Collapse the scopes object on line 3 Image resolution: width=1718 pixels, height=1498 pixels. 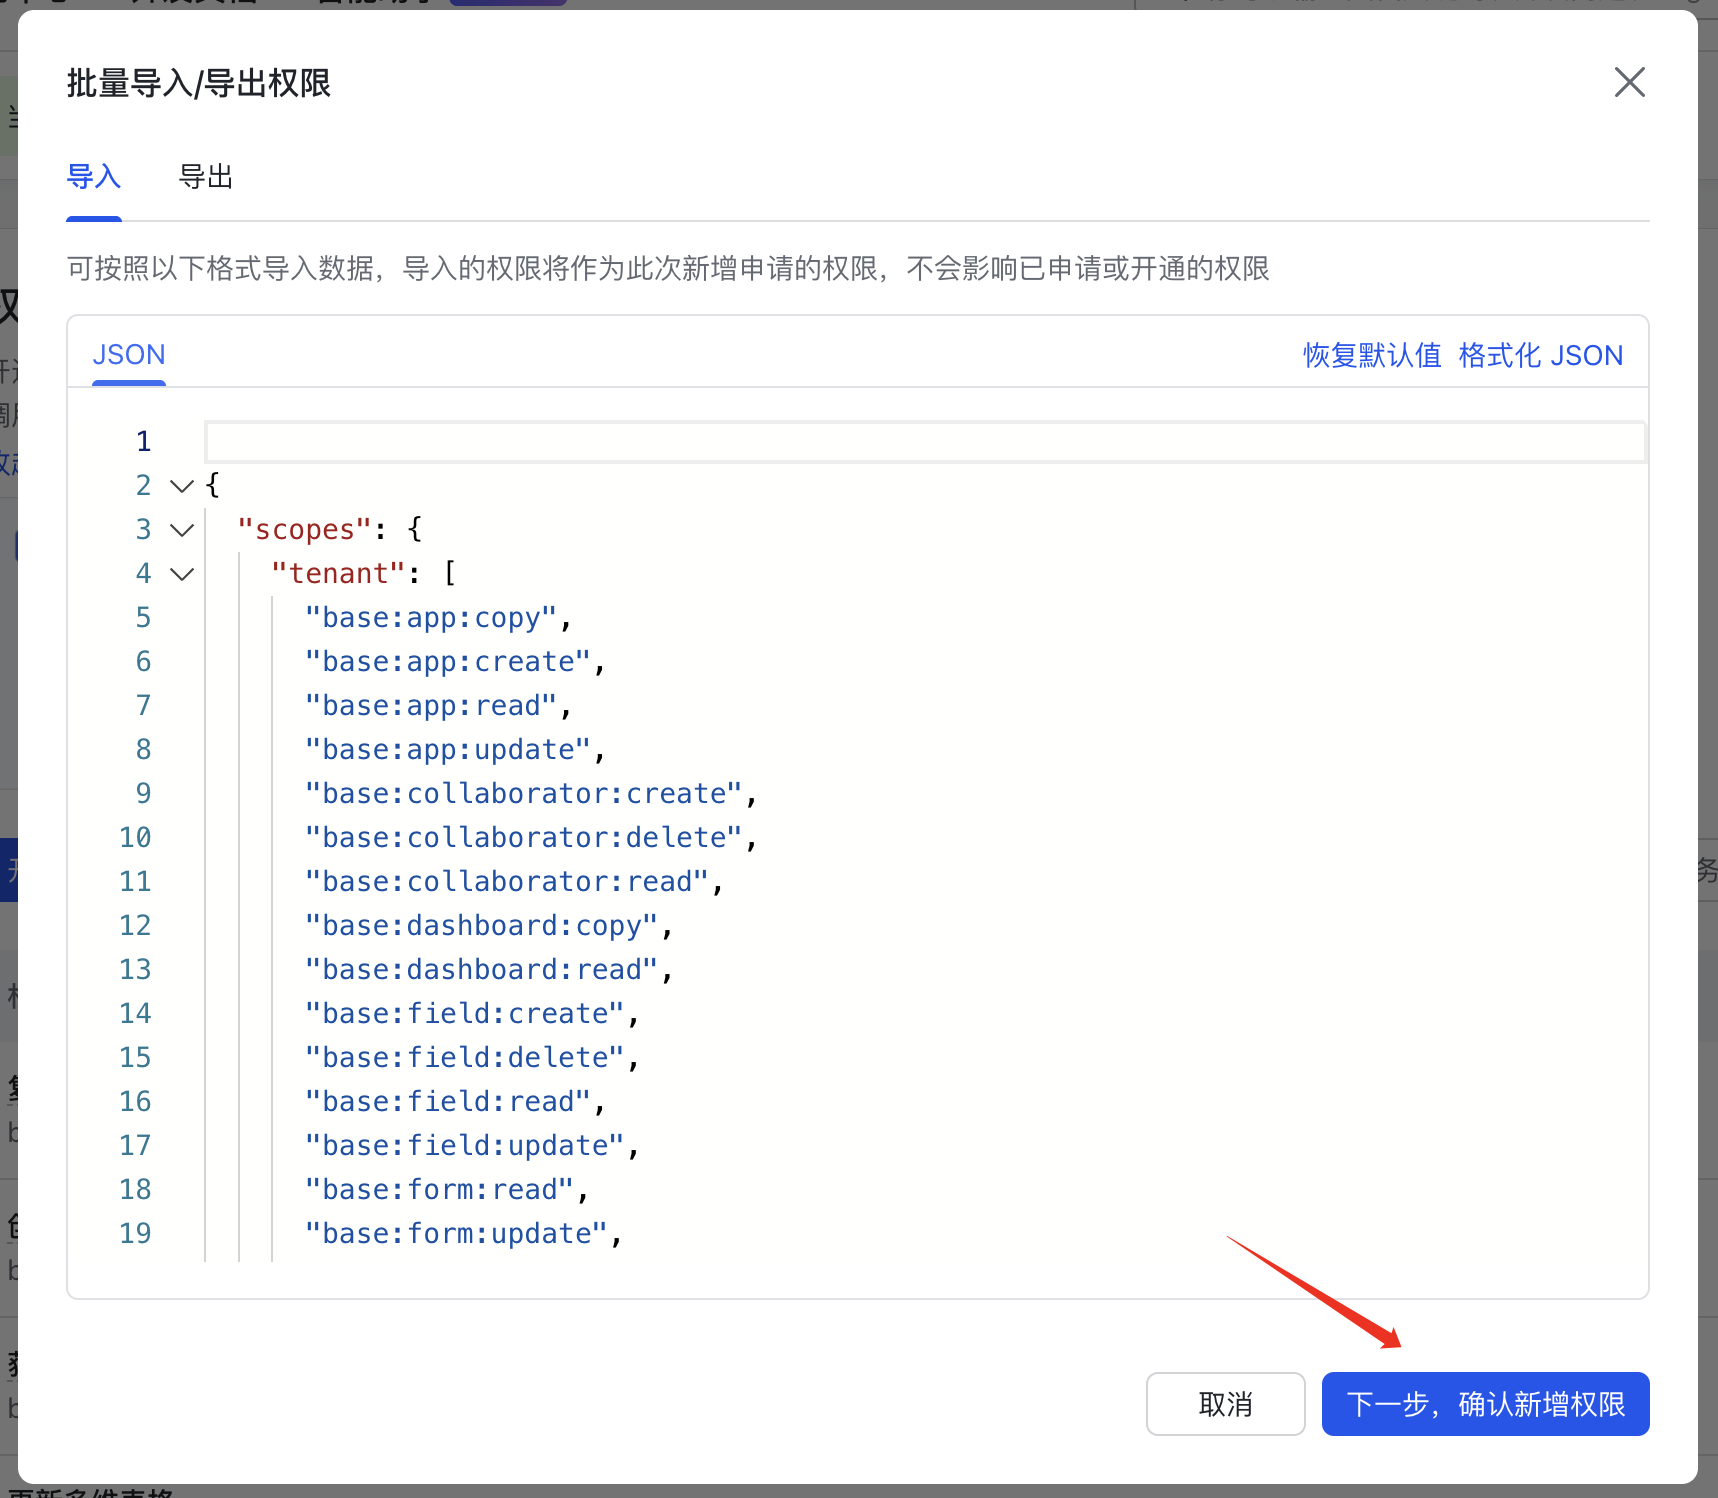pos(181,529)
